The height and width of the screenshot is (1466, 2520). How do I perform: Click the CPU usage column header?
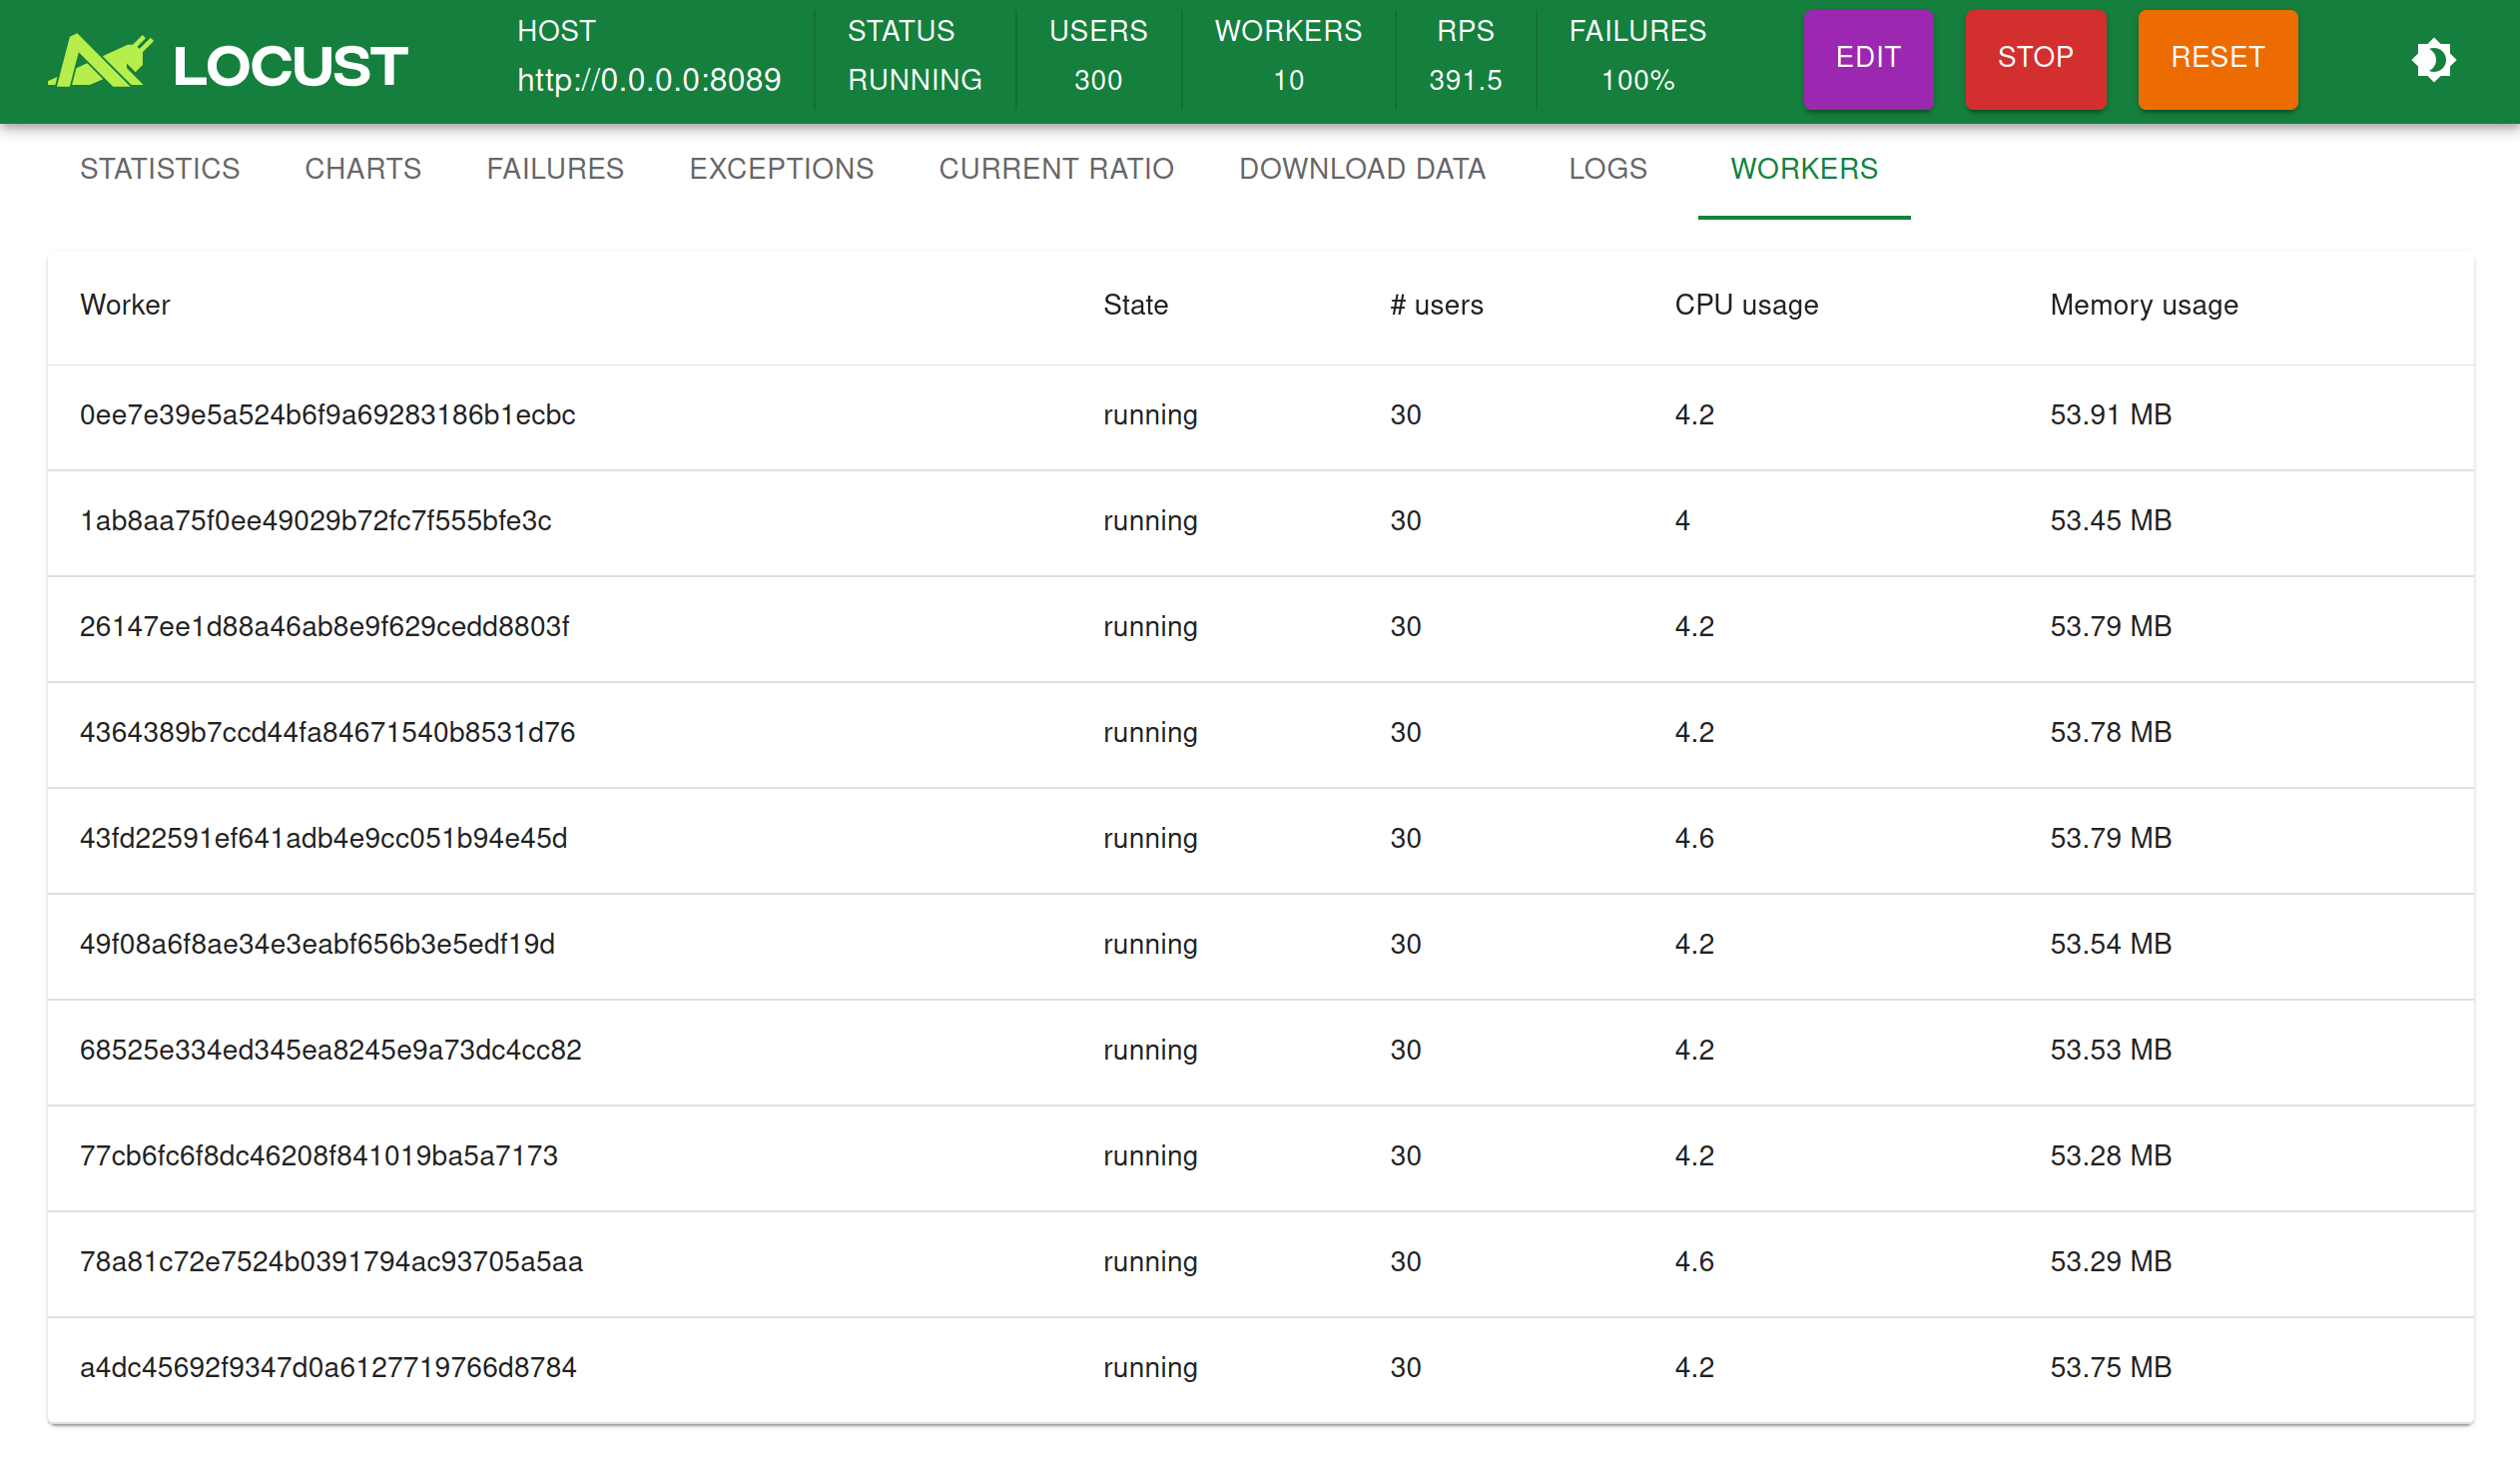click(x=1746, y=305)
